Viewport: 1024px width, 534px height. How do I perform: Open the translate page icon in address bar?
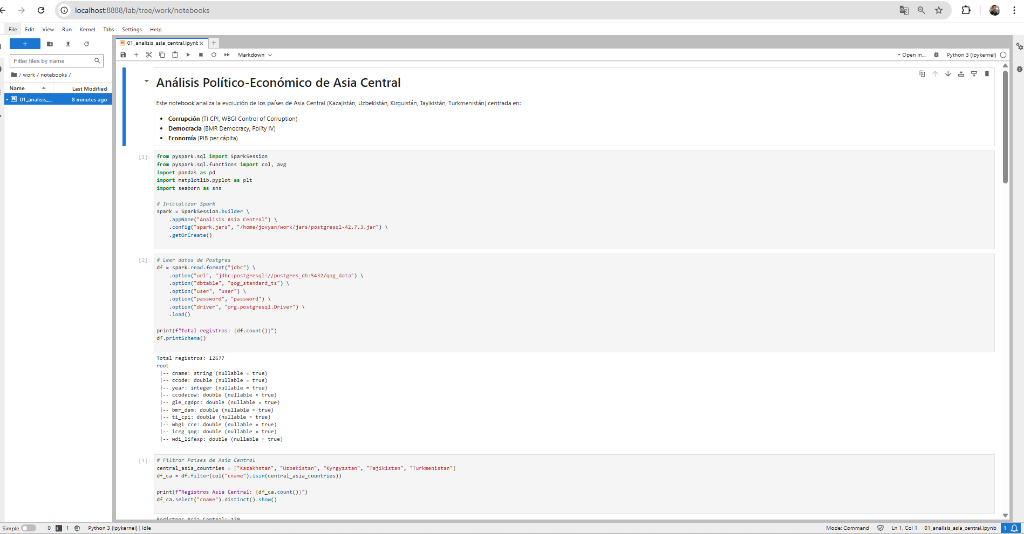pos(904,10)
